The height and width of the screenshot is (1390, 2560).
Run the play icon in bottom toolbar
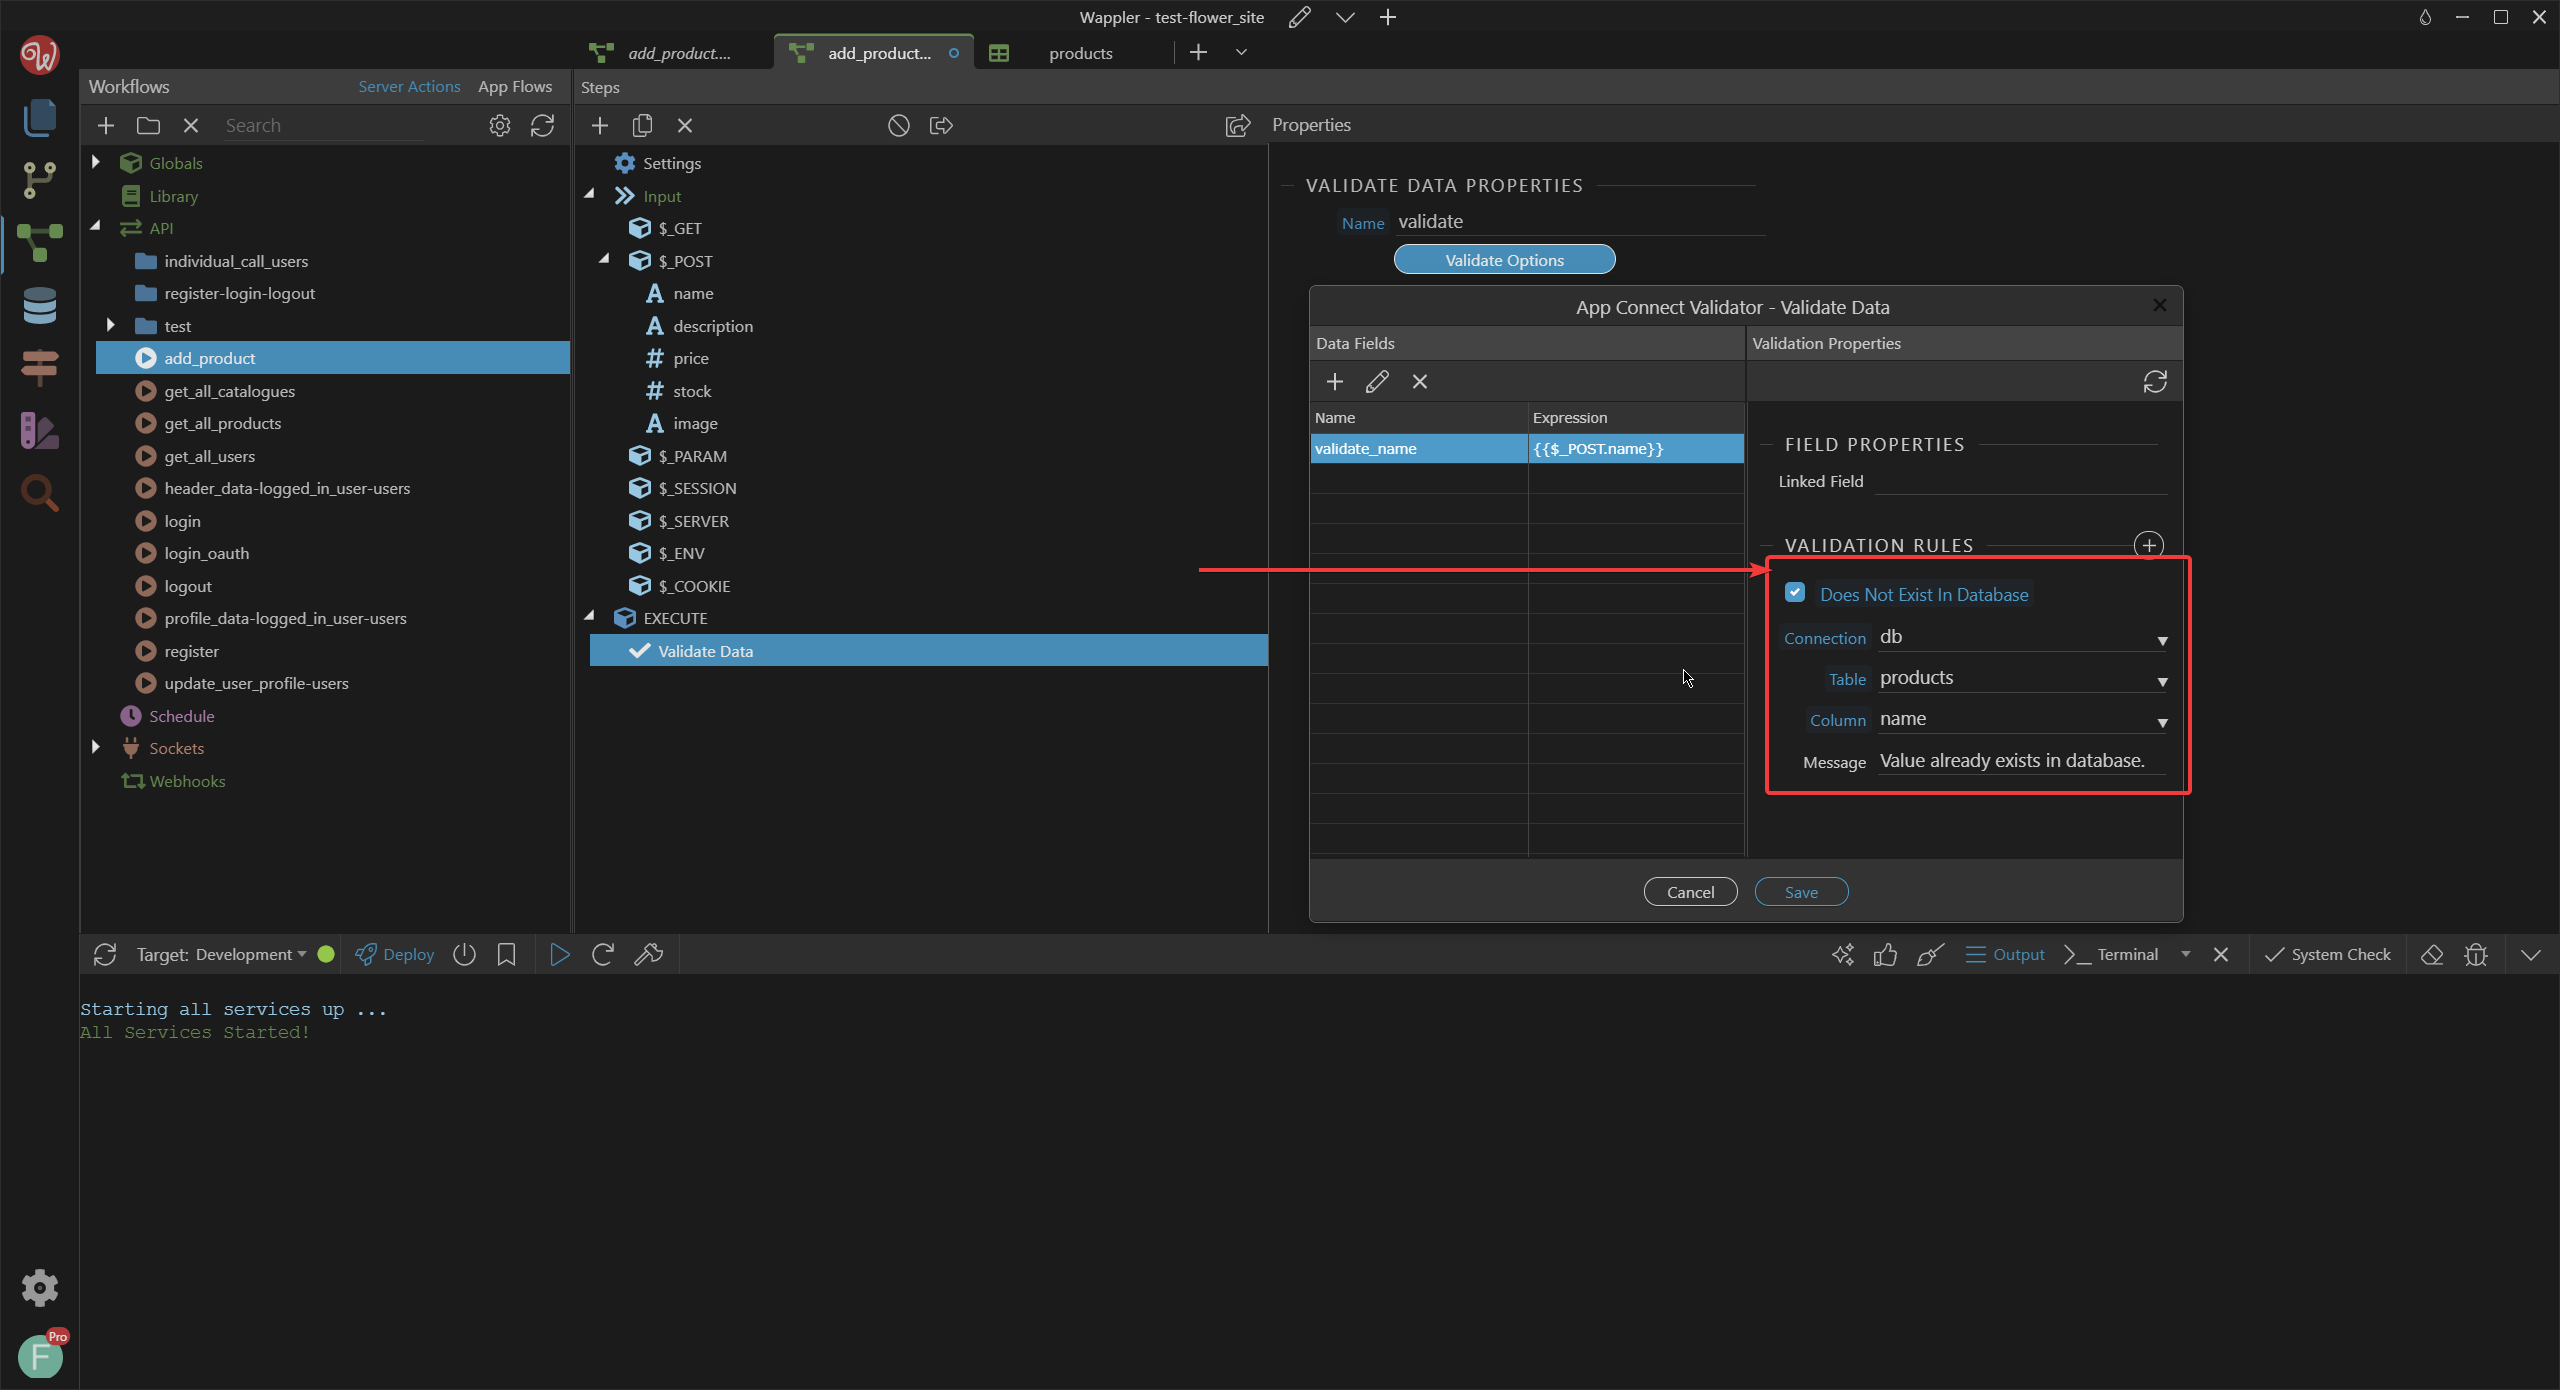(560, 954)
